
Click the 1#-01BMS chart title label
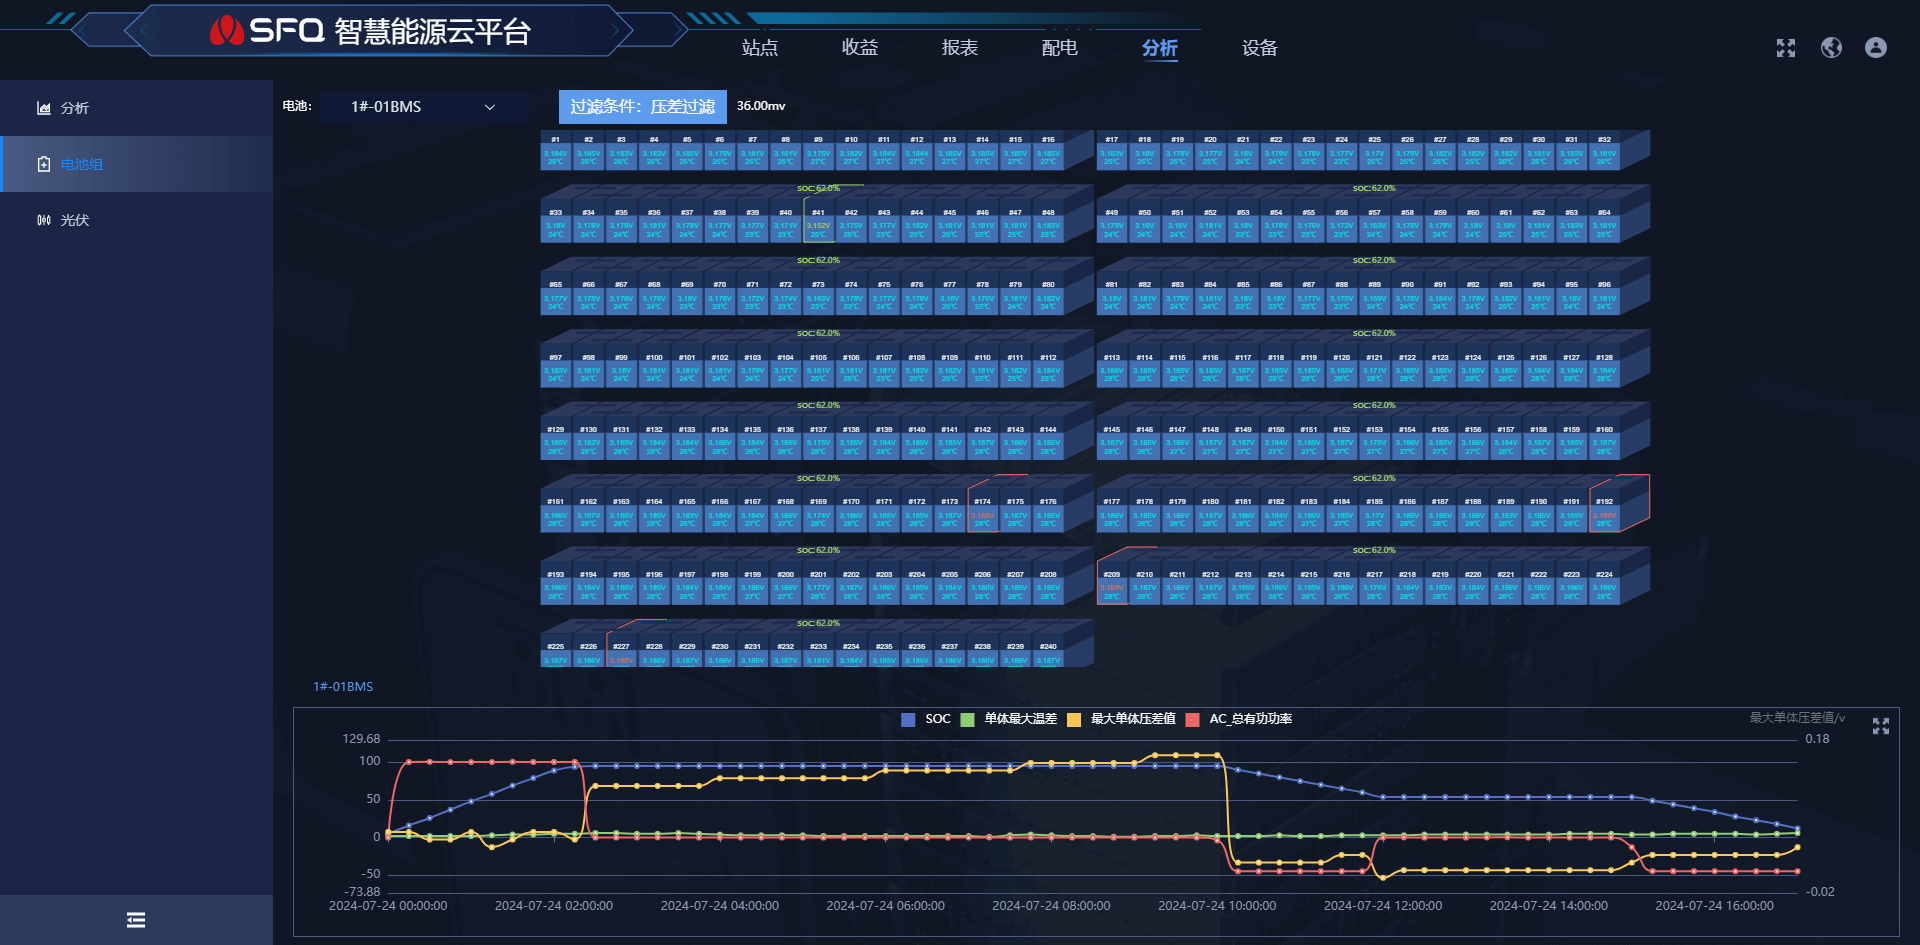[343, 687]
